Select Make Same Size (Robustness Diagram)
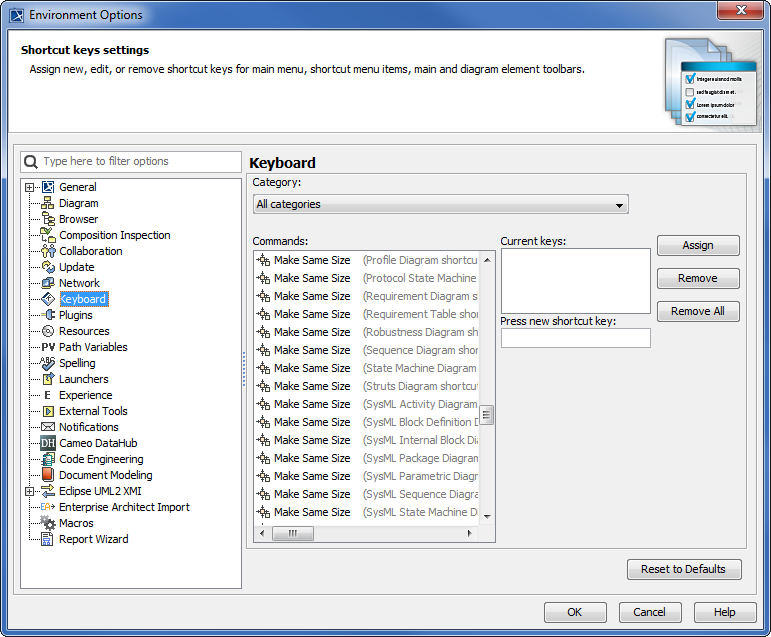This screenshot has width=771, height=637. point(367,332)
